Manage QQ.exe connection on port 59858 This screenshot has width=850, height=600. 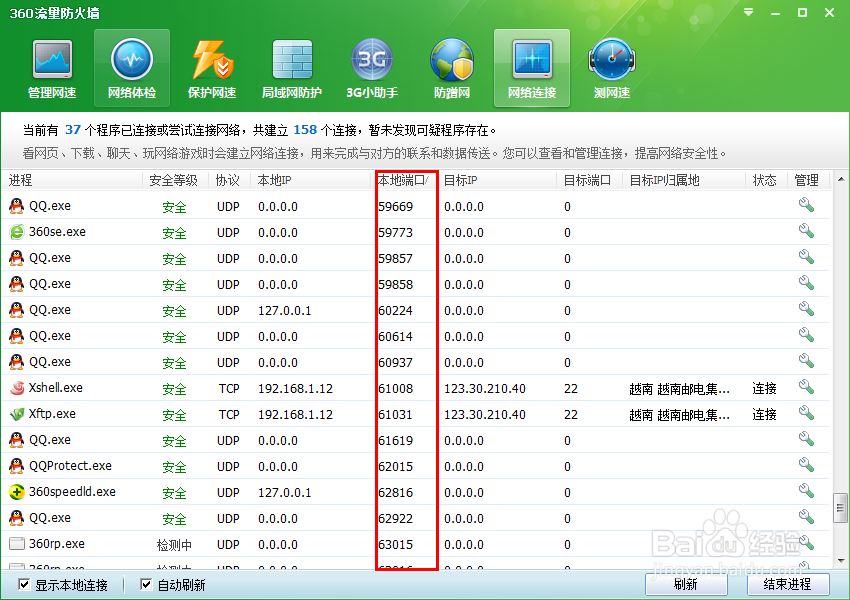[806, 283]
